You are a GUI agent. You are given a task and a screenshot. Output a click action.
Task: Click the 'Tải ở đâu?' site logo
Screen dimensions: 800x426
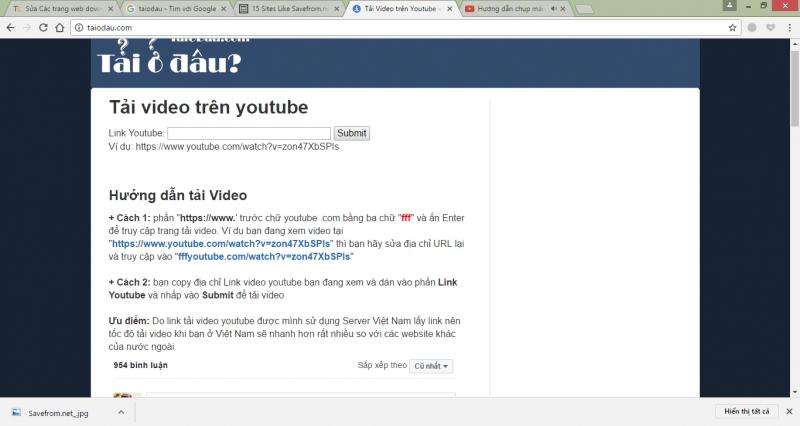pos(168,62)
